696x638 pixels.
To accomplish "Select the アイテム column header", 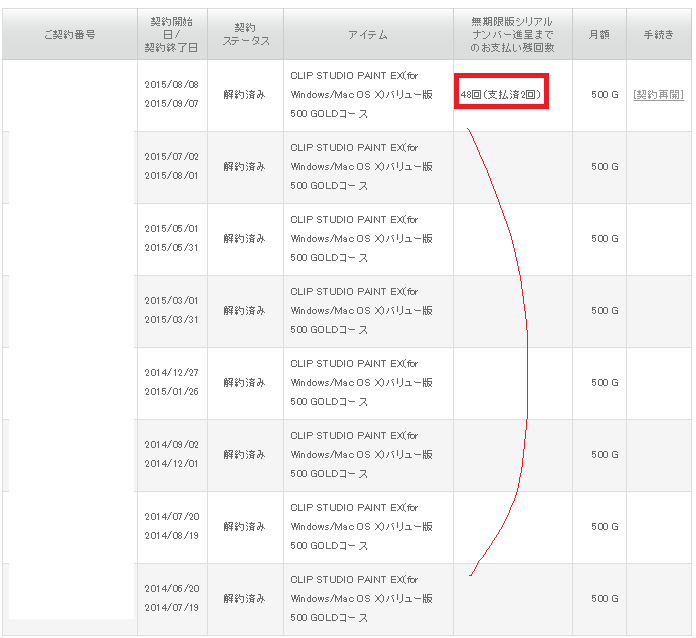I will [x=368, y=34].
